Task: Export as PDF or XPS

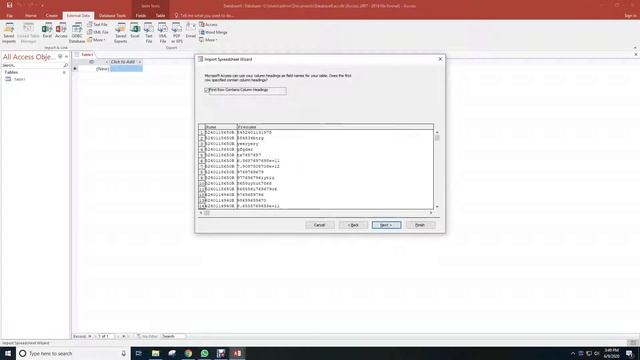Action: click(x=176, y=33)
